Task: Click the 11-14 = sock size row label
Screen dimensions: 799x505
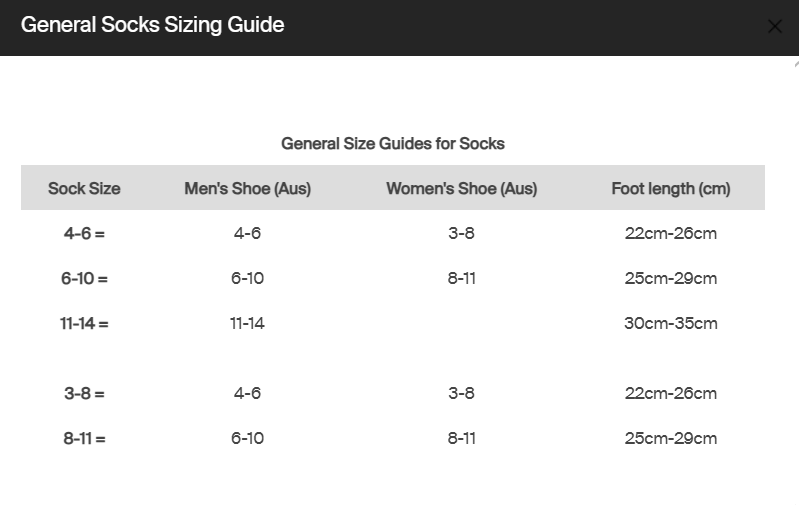Action: click(x=84, y=323)
